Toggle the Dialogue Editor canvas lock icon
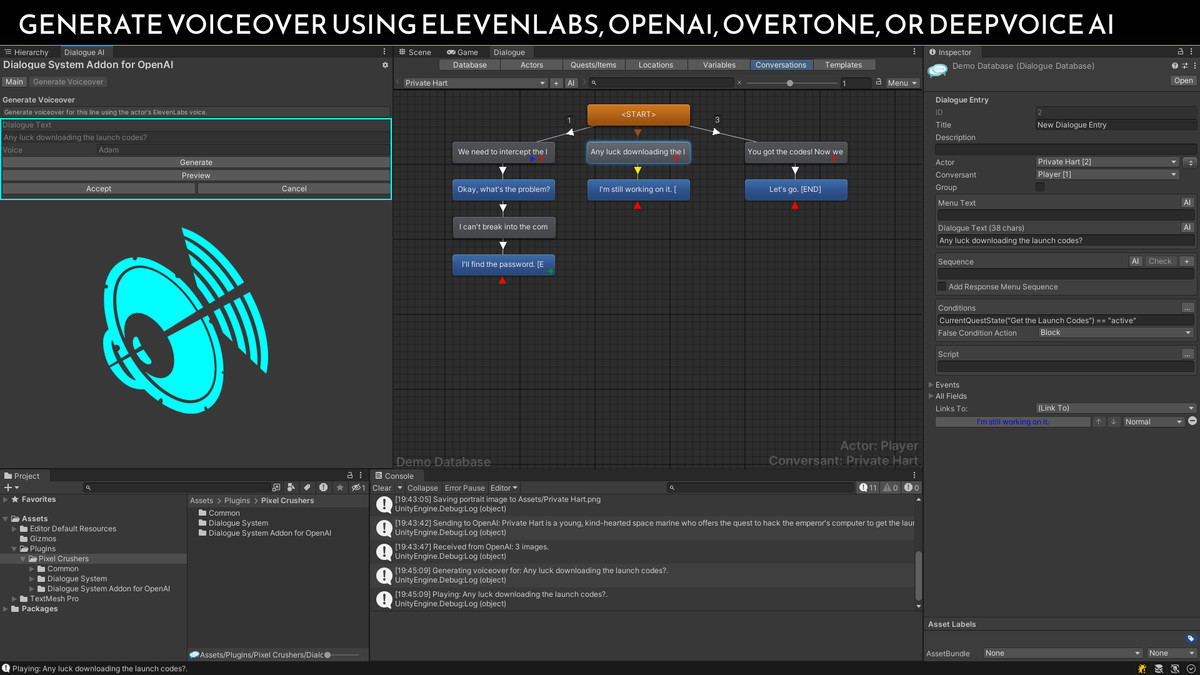The width and height of the screenshot is (1200, 675). click(x=878, y=83)
